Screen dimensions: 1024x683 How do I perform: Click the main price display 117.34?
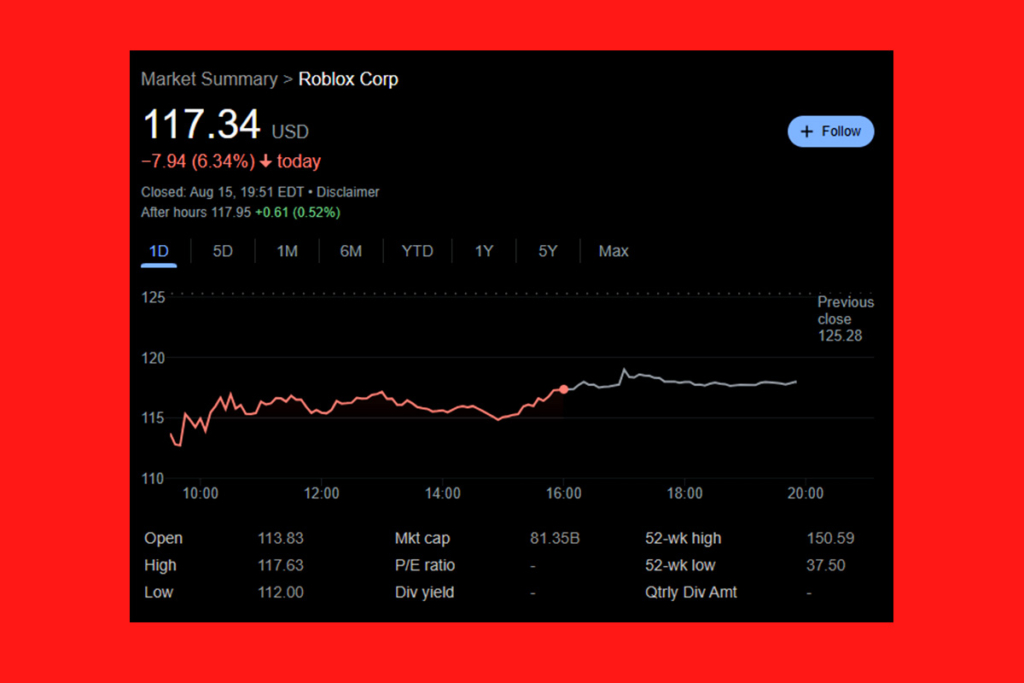[x=201, y=124]
